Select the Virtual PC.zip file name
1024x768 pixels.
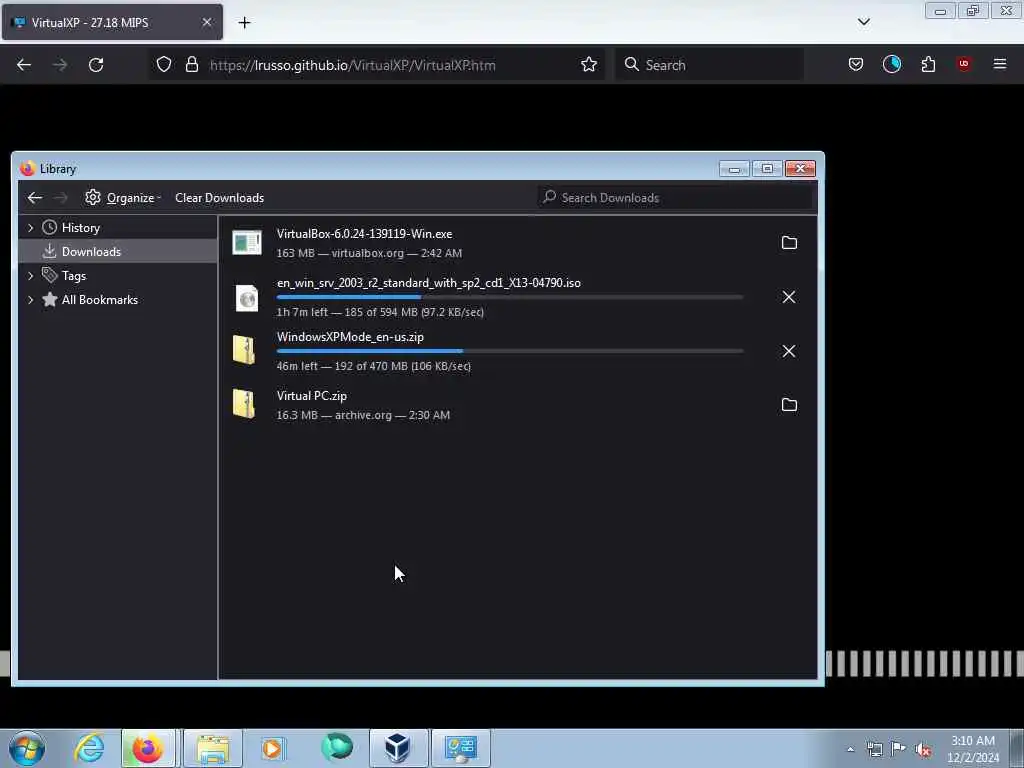[312, 396]
